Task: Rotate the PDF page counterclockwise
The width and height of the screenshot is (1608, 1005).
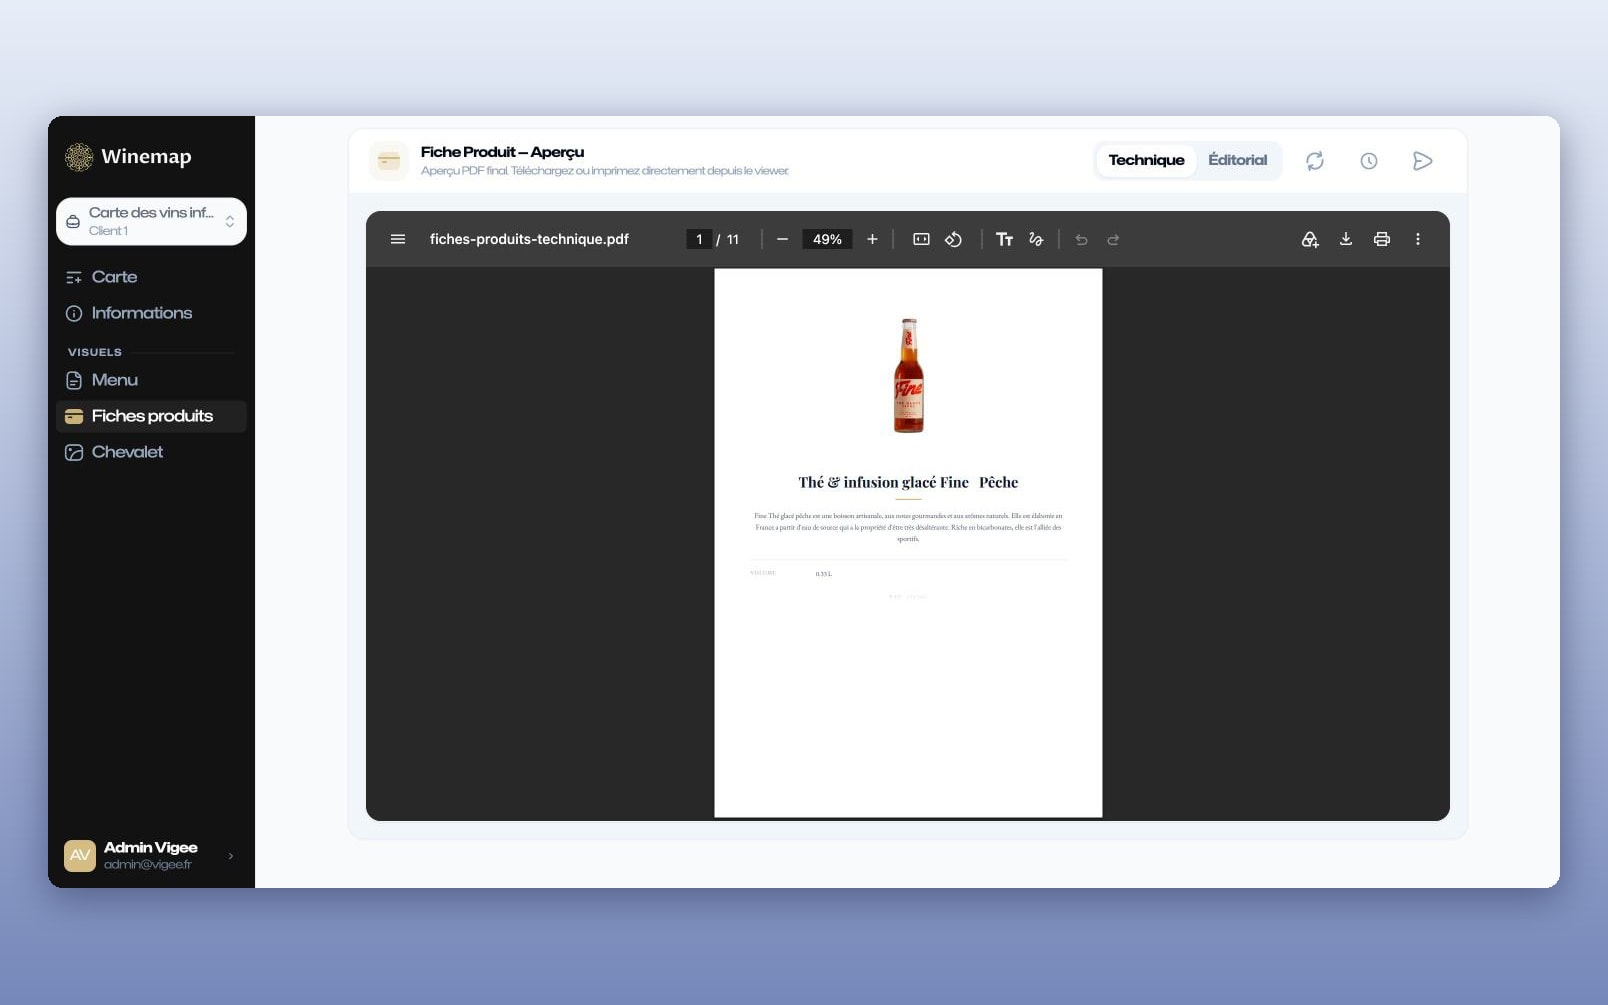Action: (x=953, y=239)
